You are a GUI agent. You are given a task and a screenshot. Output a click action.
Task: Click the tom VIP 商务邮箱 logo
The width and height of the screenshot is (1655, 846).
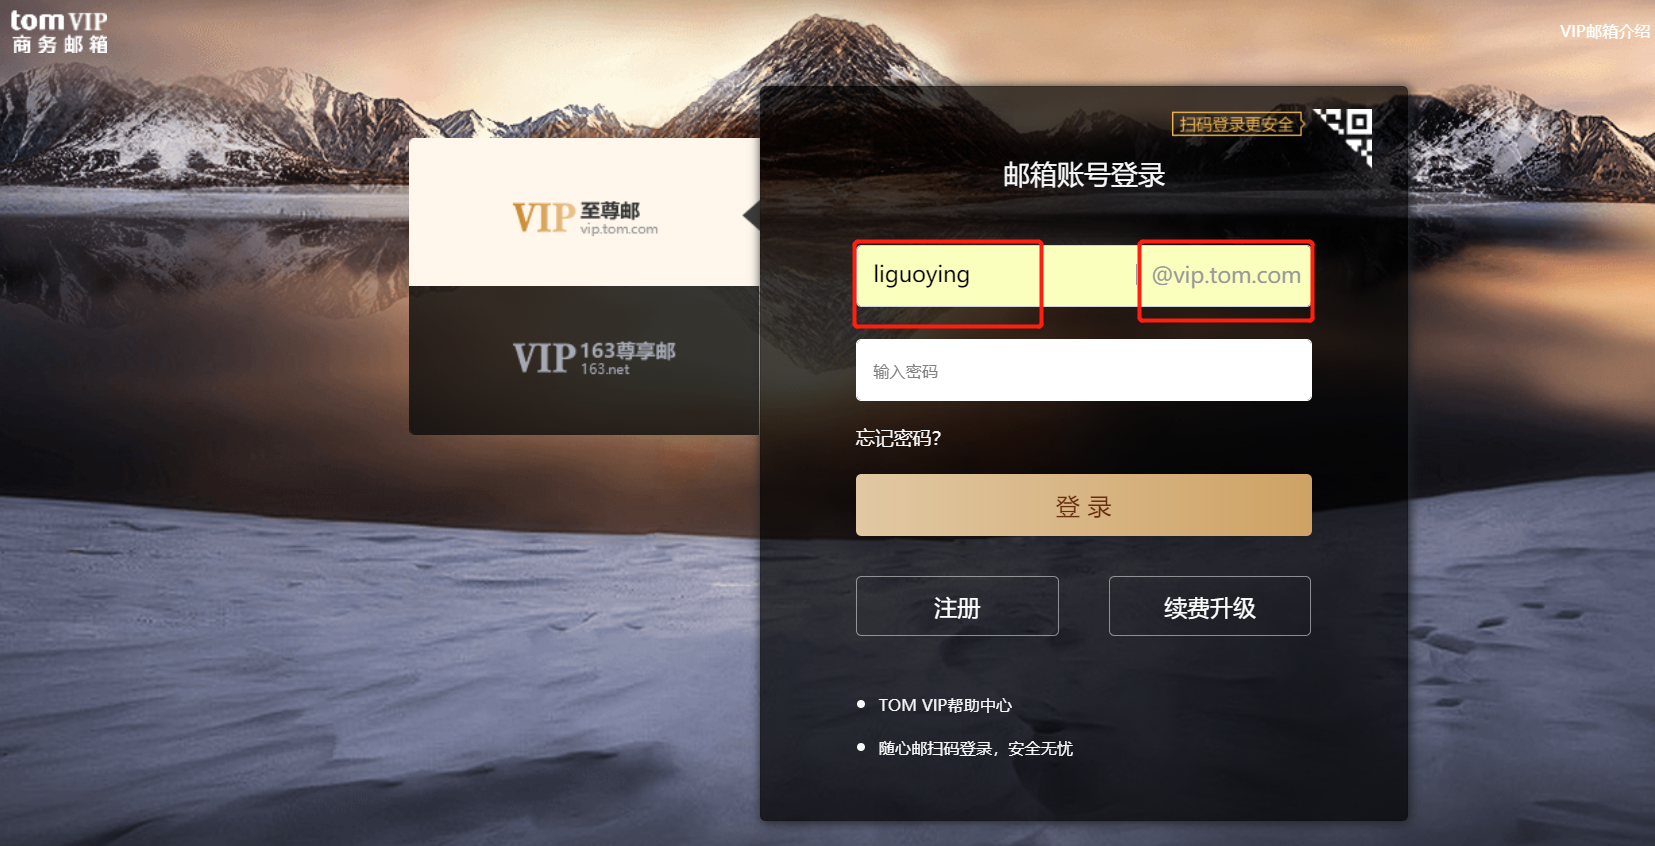[x=60, y=31]
